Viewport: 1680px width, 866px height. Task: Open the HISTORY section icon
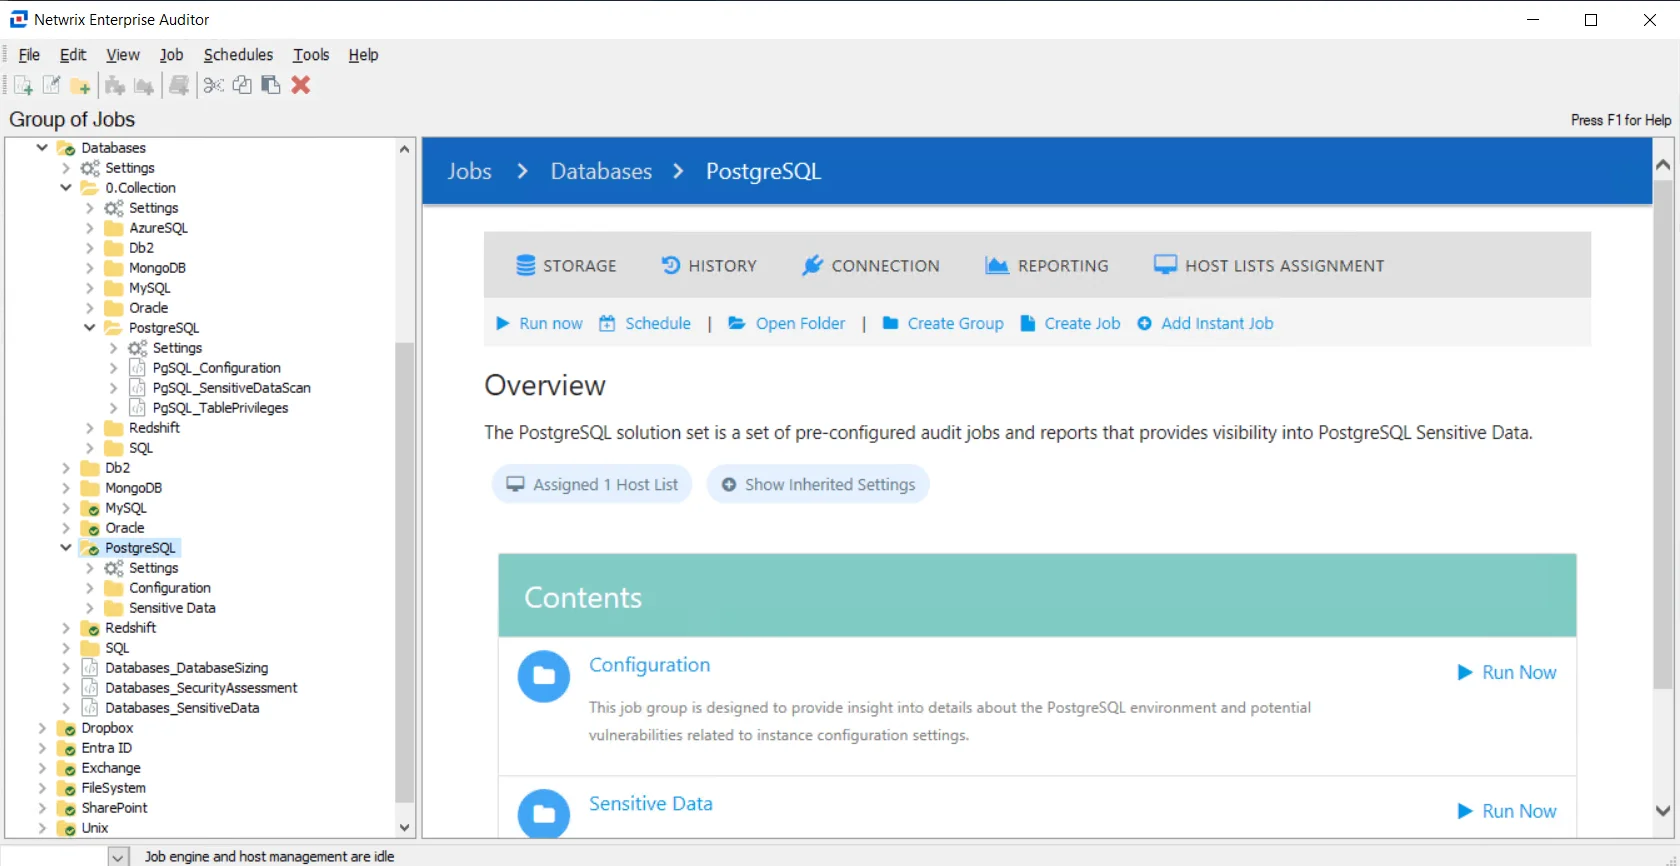click(671, 265)
